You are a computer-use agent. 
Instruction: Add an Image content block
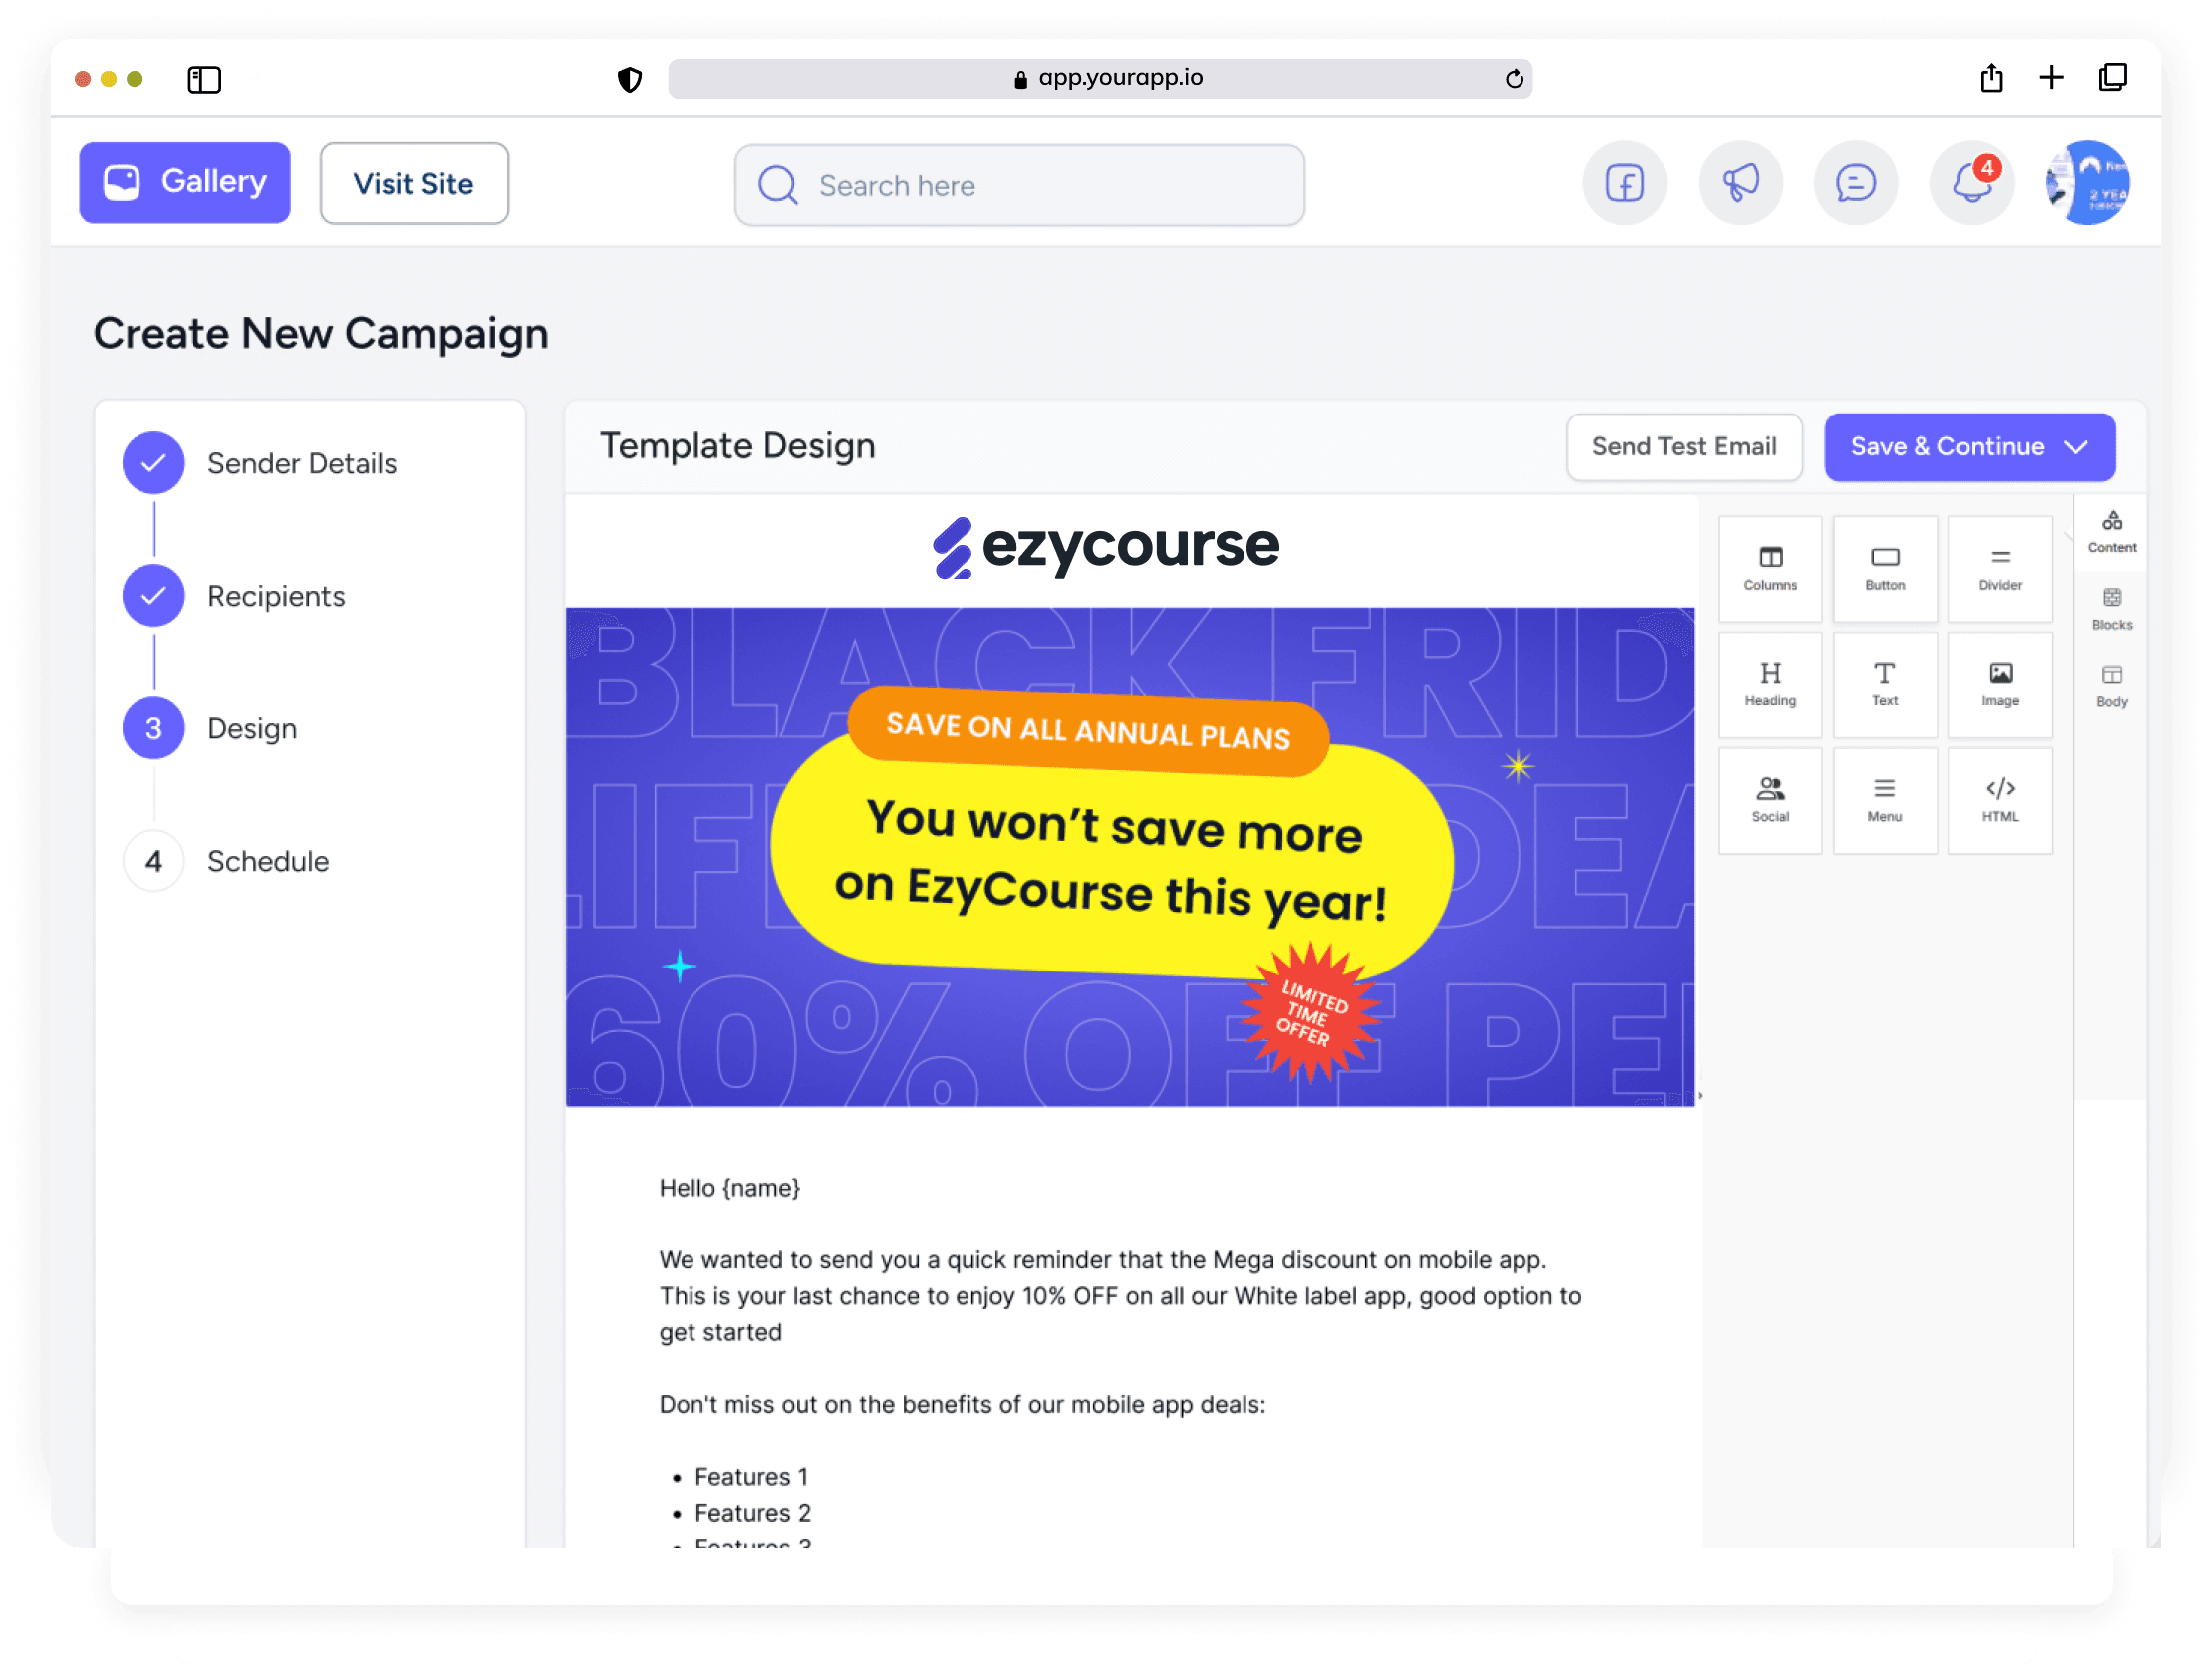click(2000, 686)
